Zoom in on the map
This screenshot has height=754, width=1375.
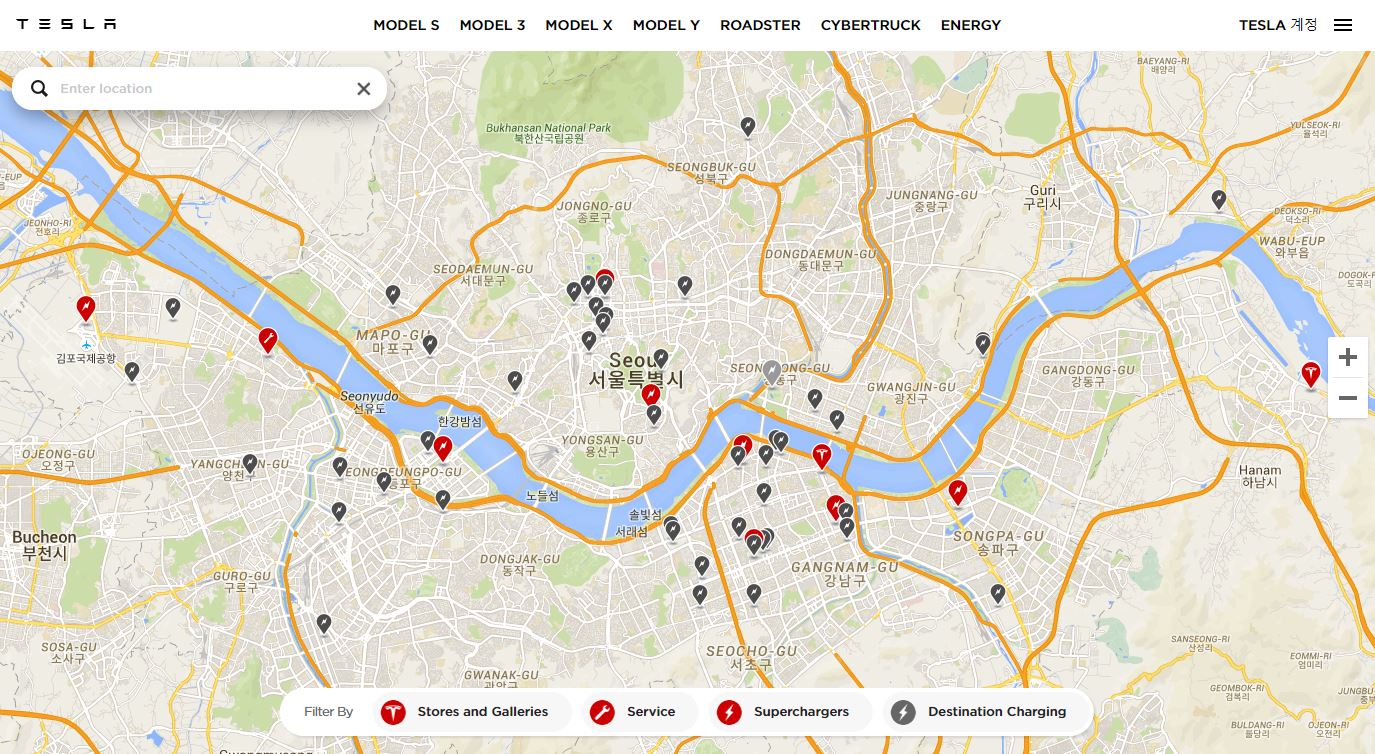tap(1347, 357)
